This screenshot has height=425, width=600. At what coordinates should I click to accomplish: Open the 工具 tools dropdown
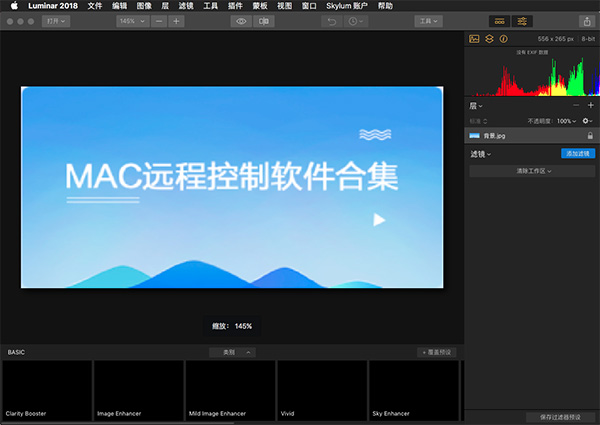pyautogui.click(x=429, y=21)
